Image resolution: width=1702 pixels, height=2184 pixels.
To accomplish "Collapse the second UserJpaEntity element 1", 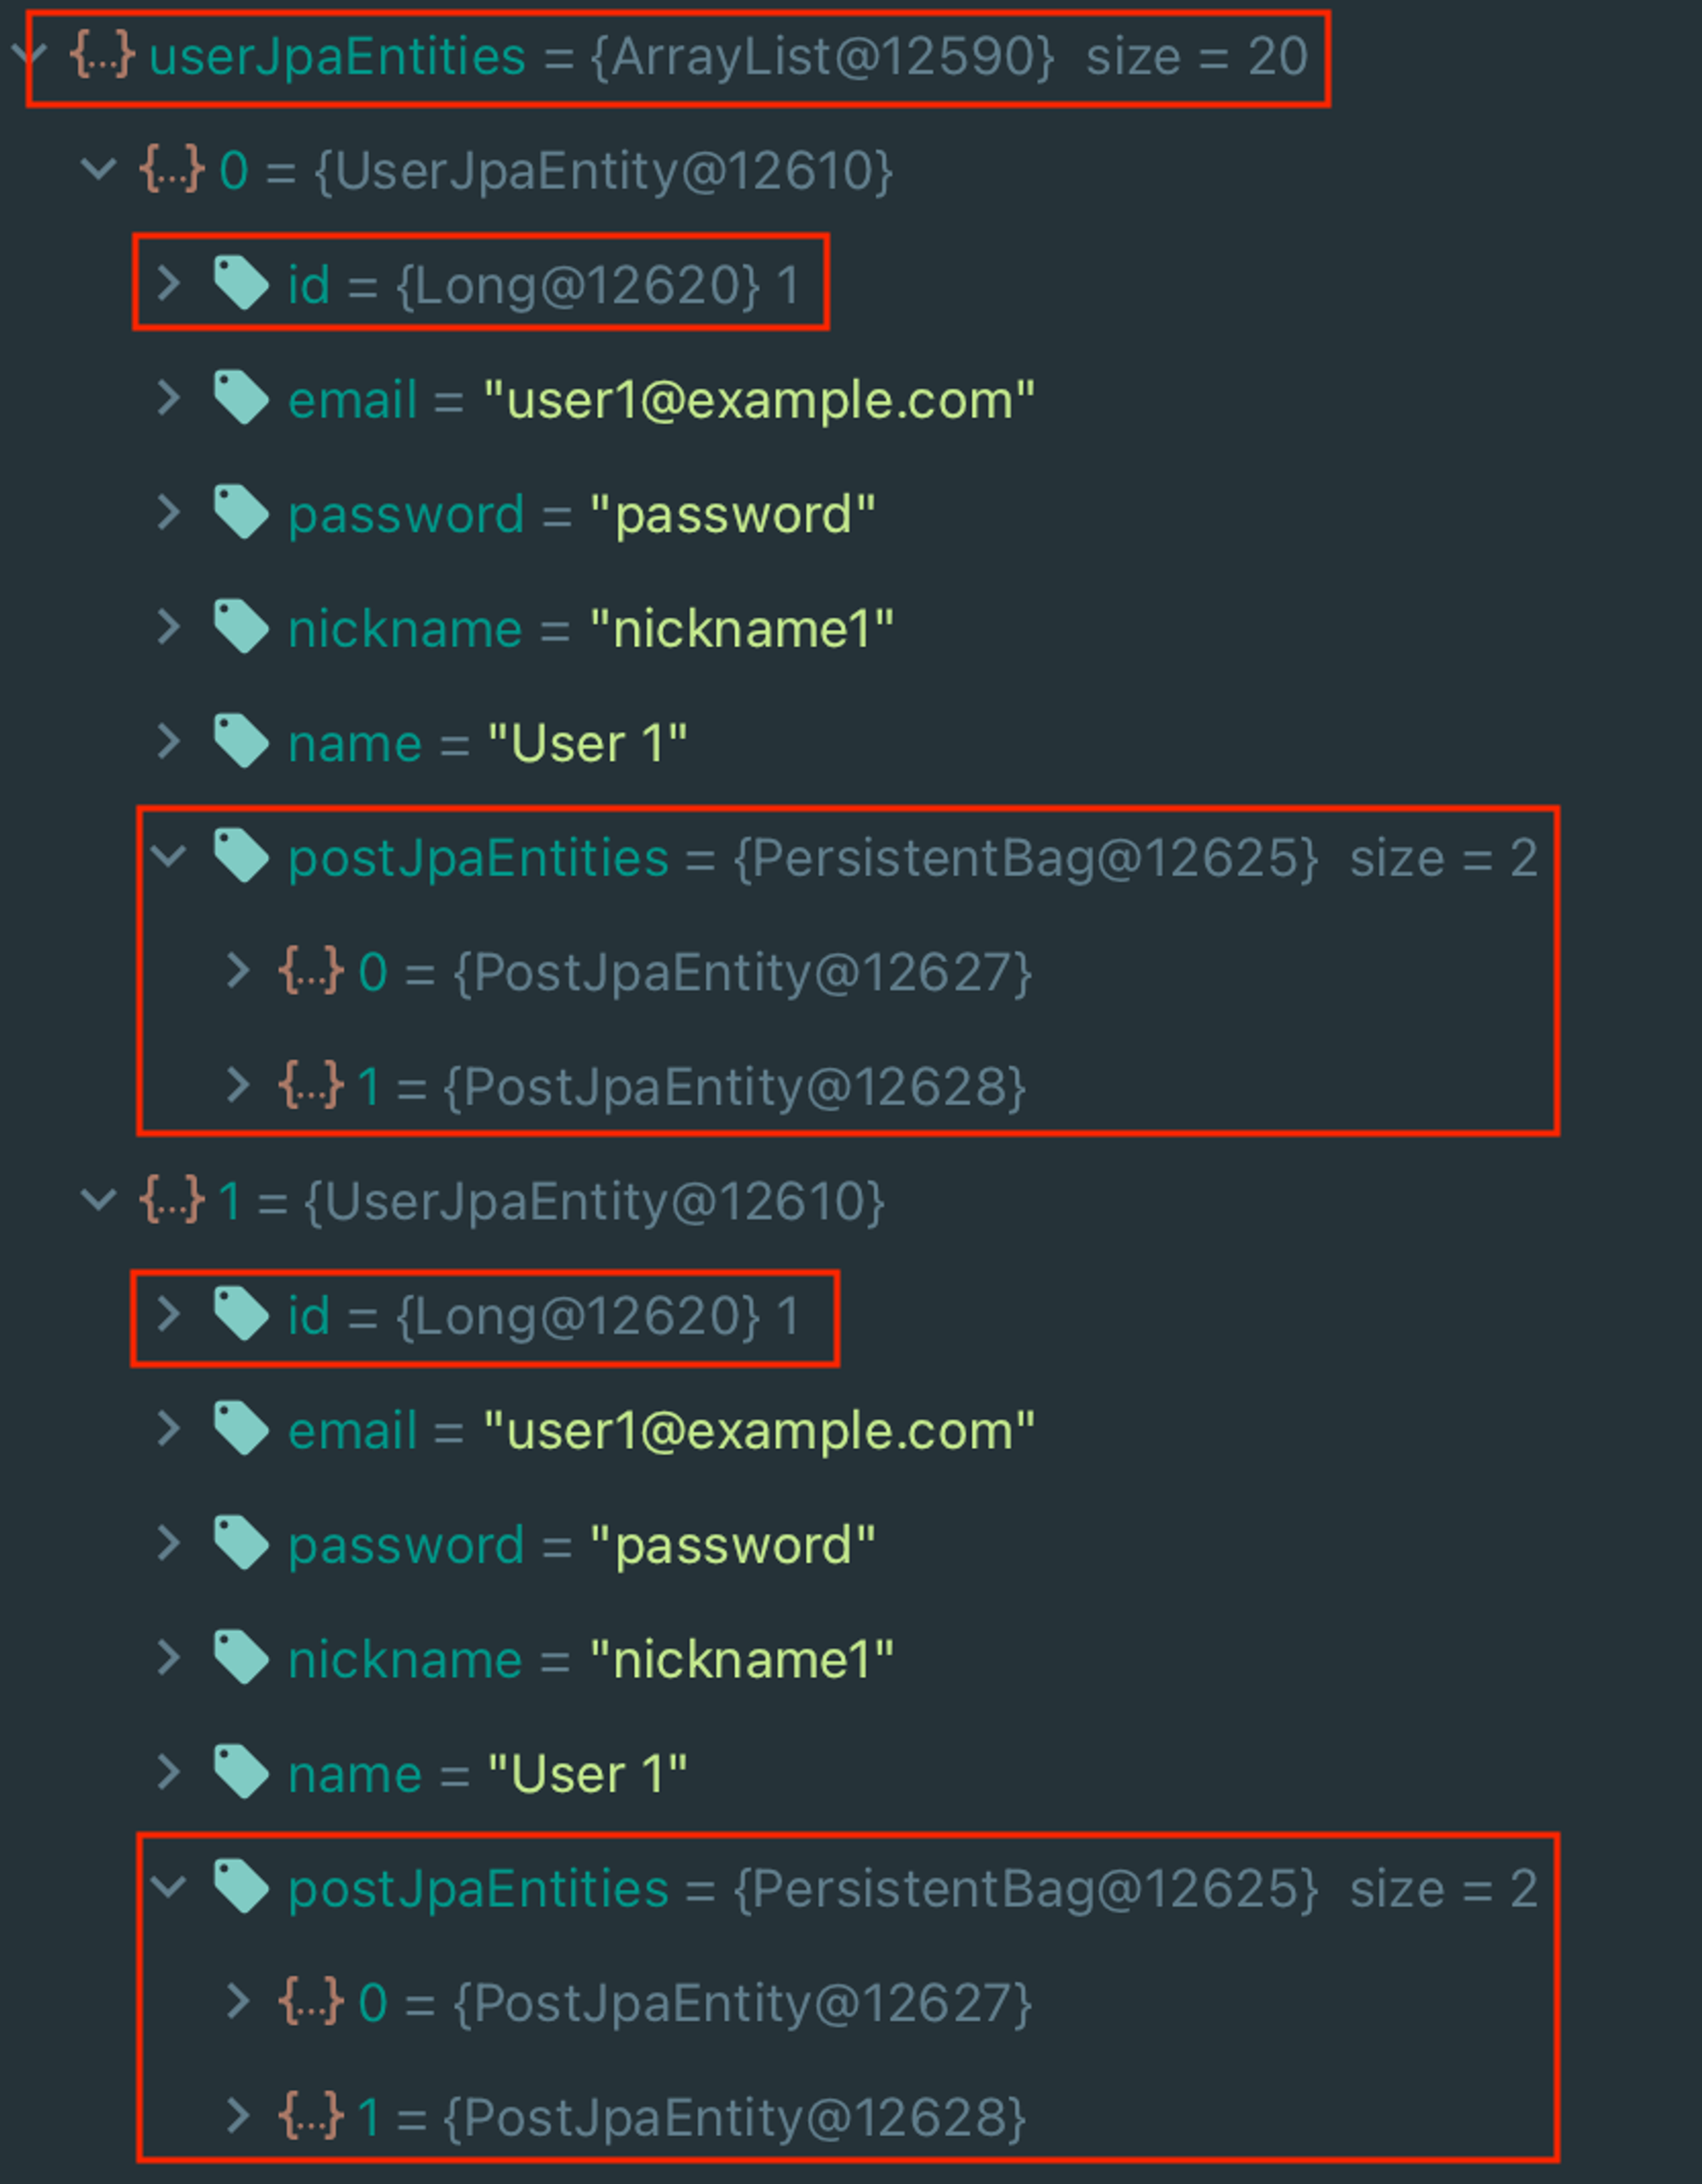I will click(x=98, y=1199).
